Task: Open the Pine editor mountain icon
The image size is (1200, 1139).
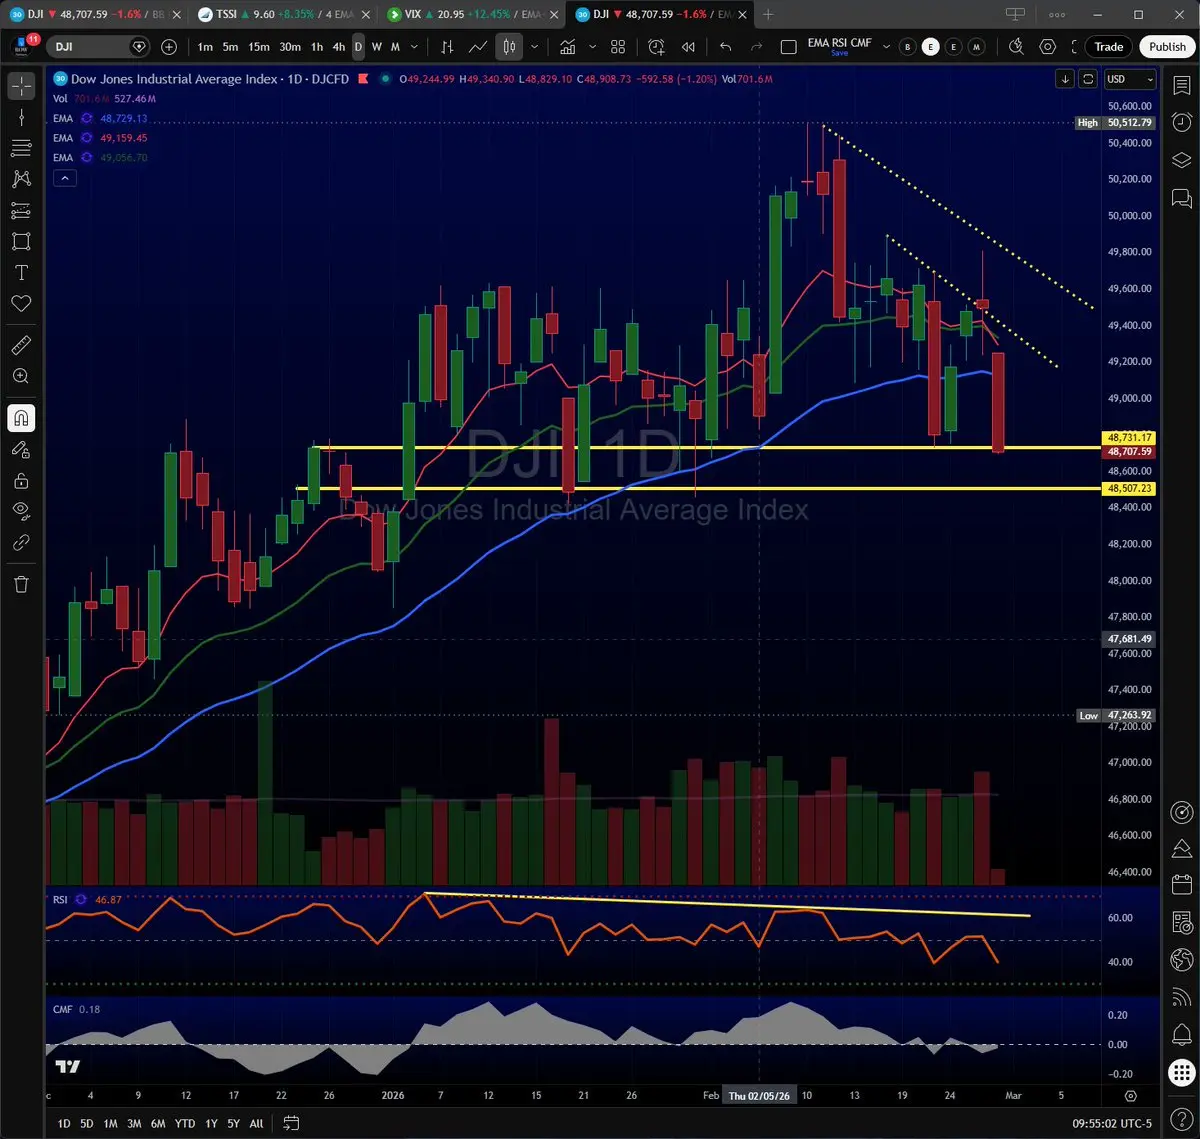Action: tap(1181, 848)
